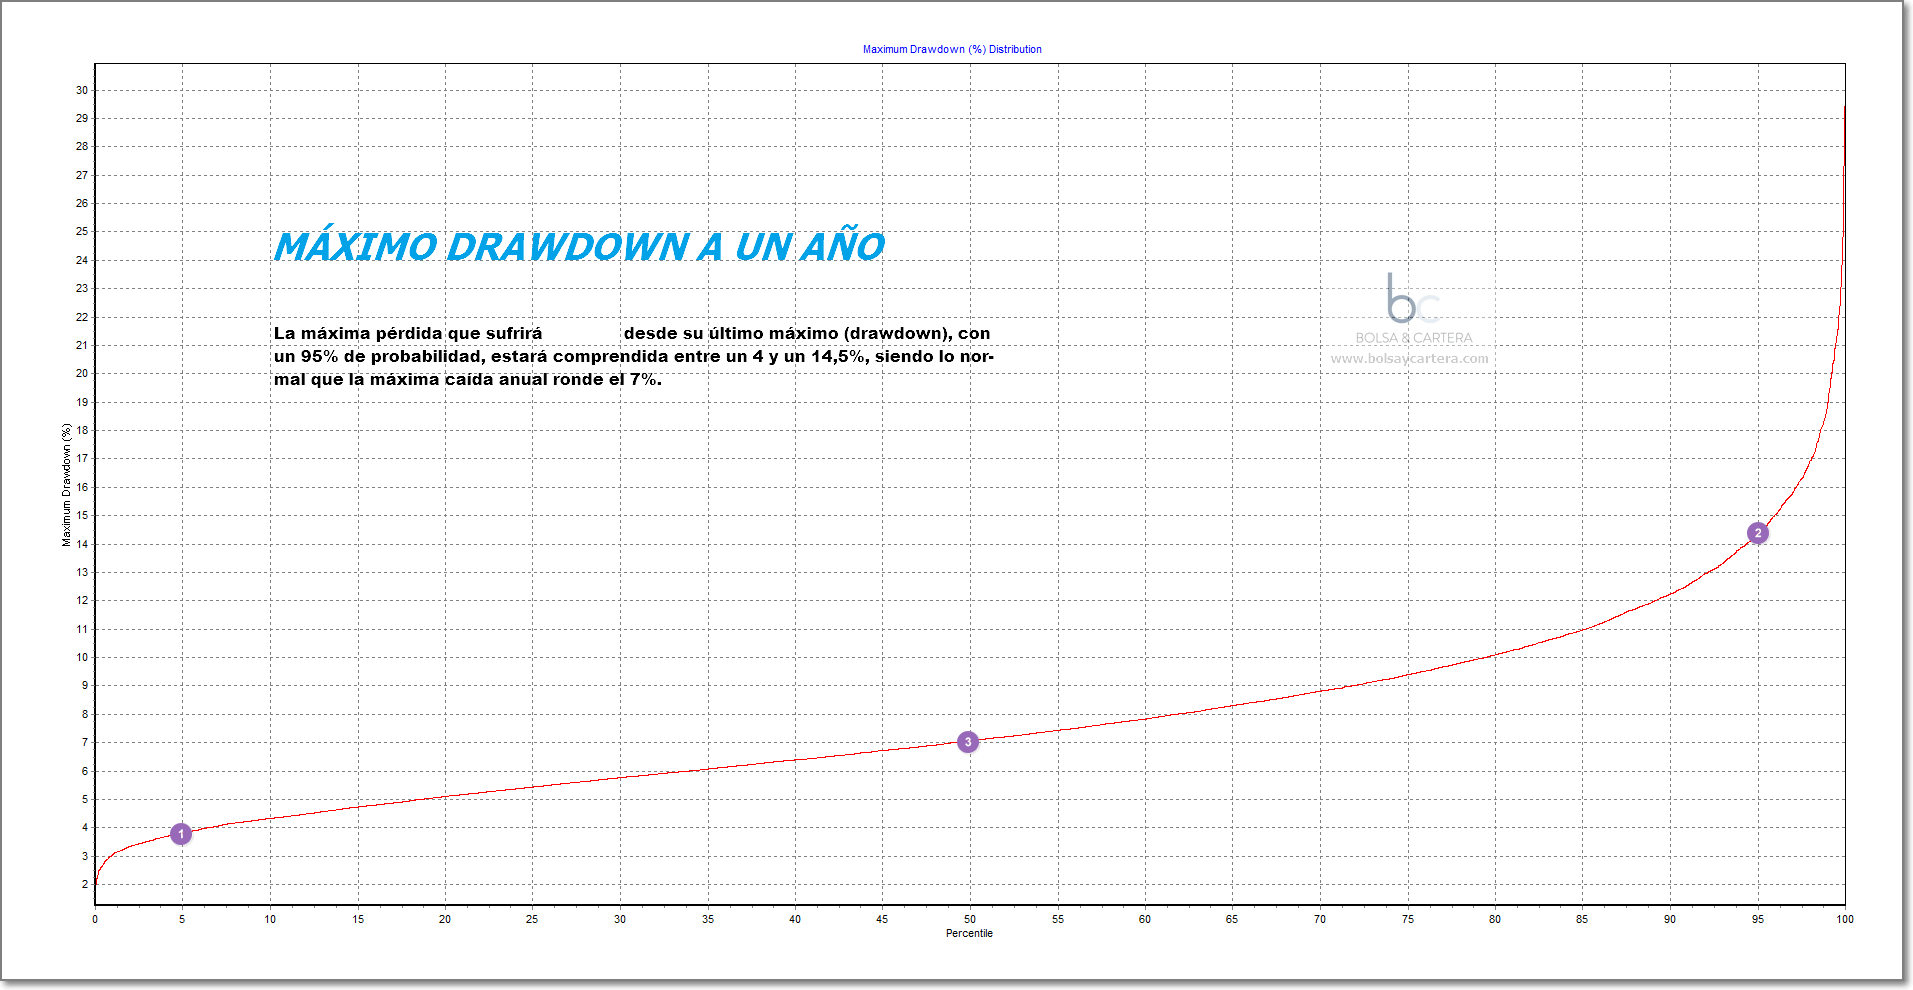Click percentile axis tick label '80'
This screenshot has width=1913, height=990.
coord(1495,919)
